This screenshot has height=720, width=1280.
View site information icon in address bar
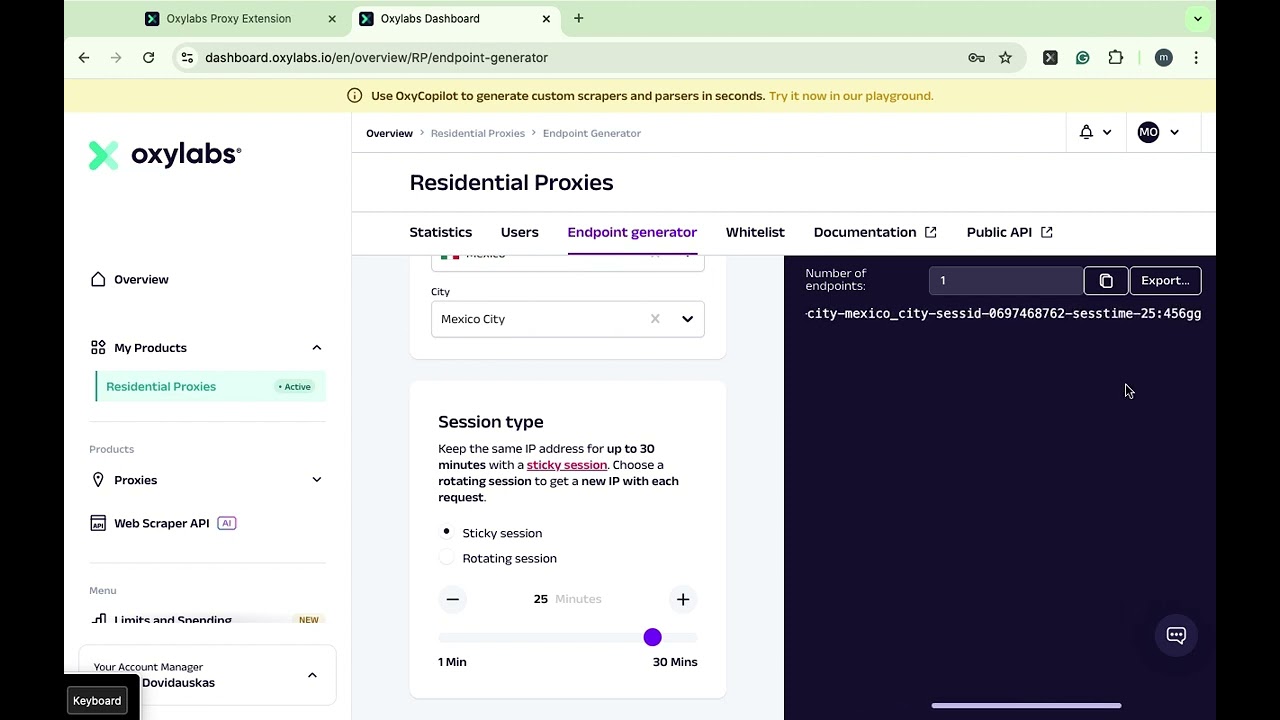[x=187, y=58]
